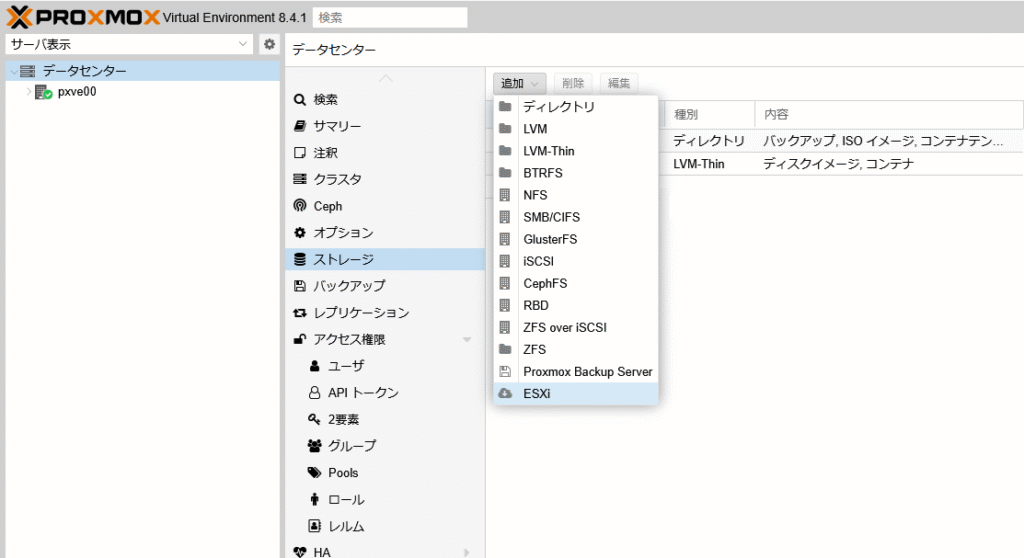Click the floppy icon beside バックアップ
The height and width of the screenshot is (558, 1024).
[300, 286]
